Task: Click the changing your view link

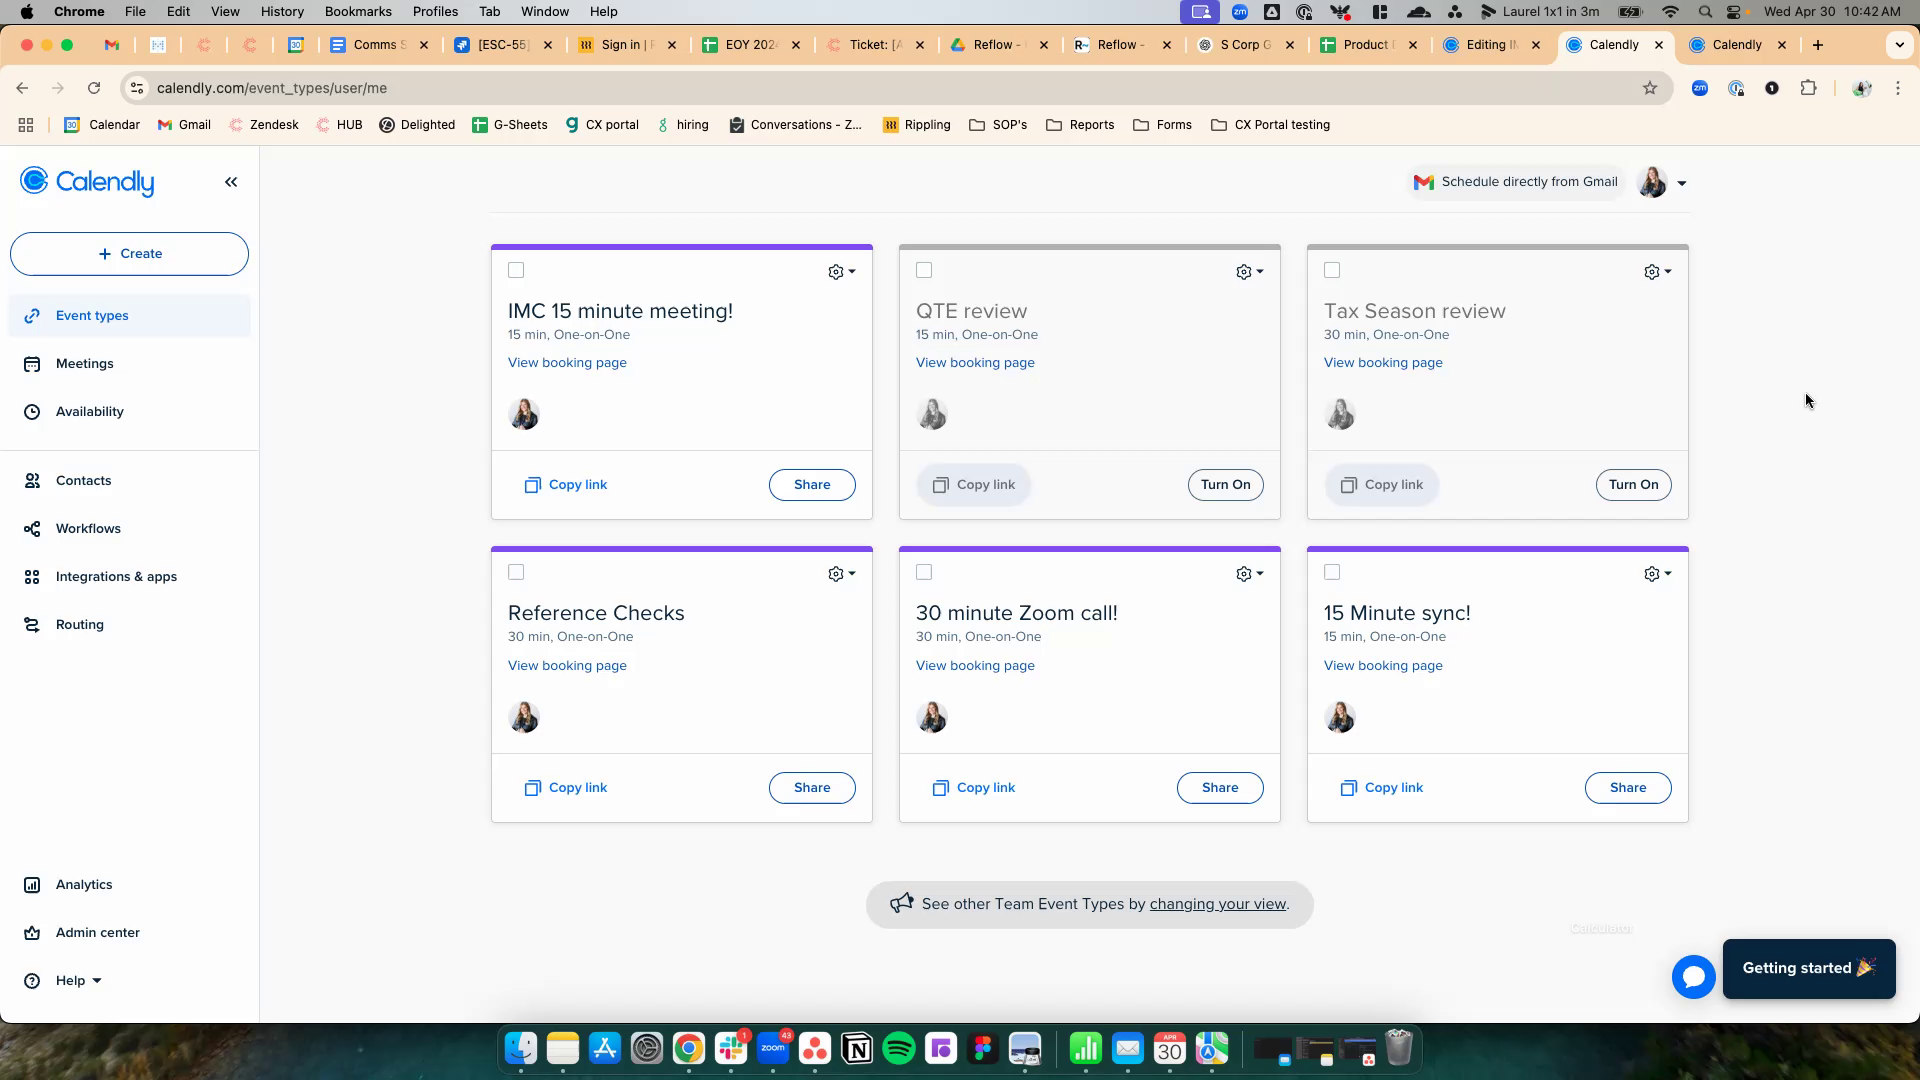Action: tap(1217, 904)
